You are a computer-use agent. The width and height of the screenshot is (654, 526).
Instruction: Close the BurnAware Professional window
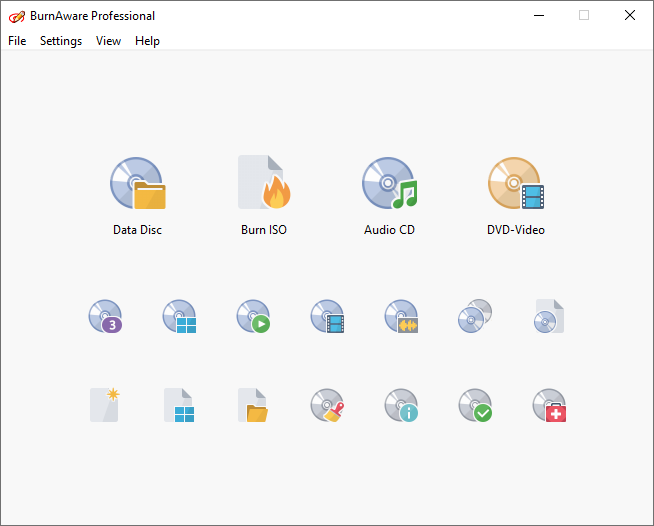point(630,15)
